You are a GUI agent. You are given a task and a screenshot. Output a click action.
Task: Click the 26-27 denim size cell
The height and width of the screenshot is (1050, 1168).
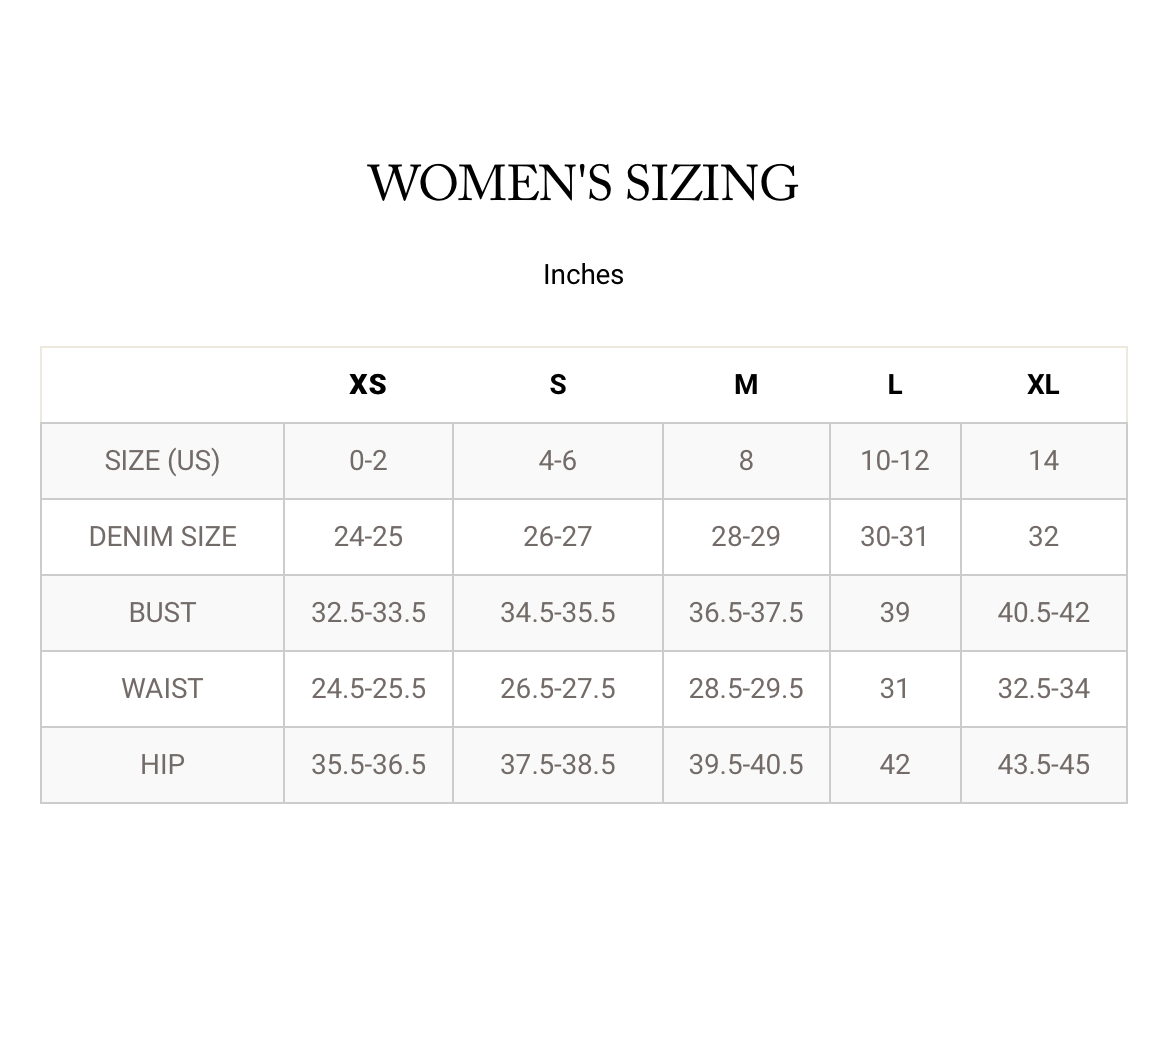point(558,537)
